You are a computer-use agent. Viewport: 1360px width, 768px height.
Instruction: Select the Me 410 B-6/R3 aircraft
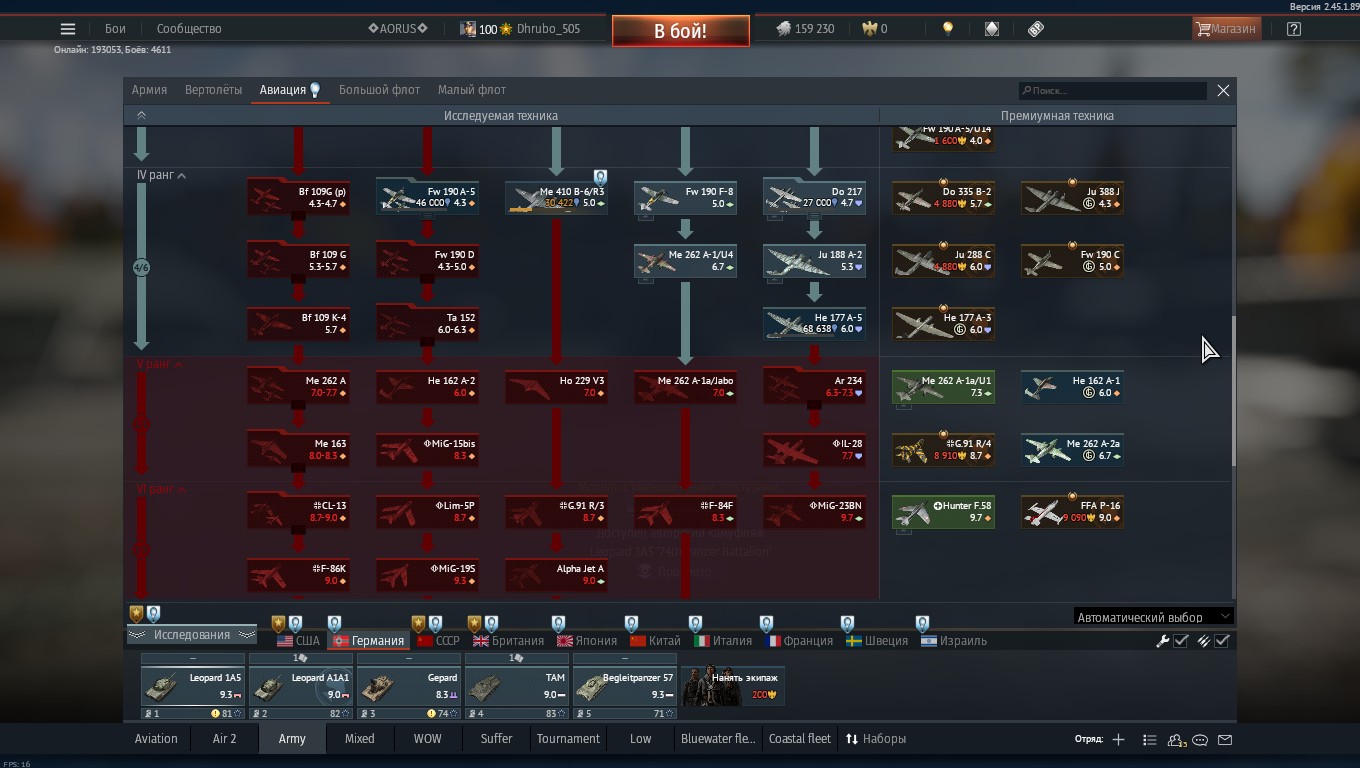click(556, 197)
